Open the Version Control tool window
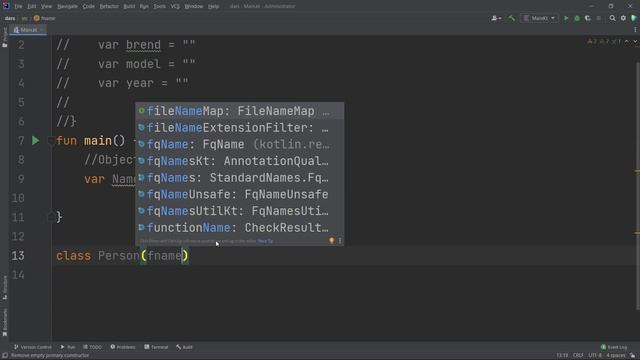This screenshot has width=640, height=360. (x=33, y=347)
